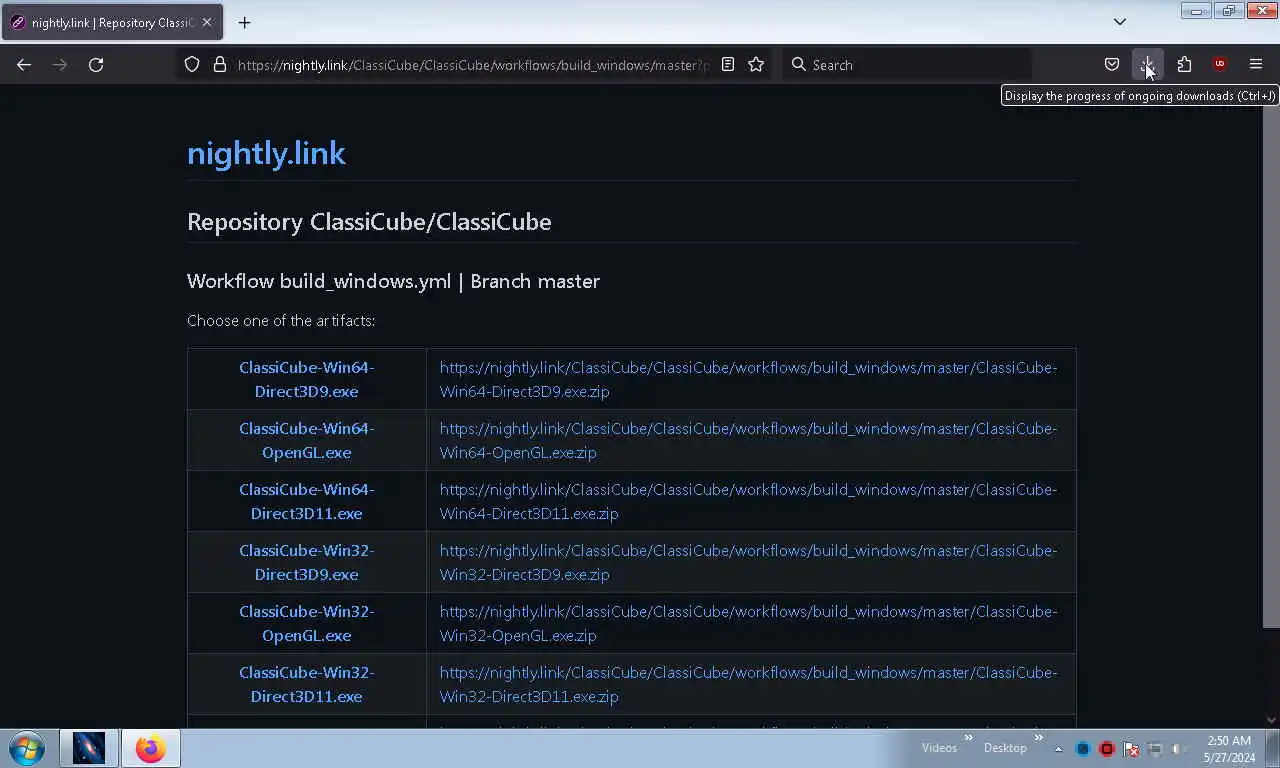Open the blue circle tray icon
The width and height of the screenshot is (1280, 768).
click(1083, 749)
